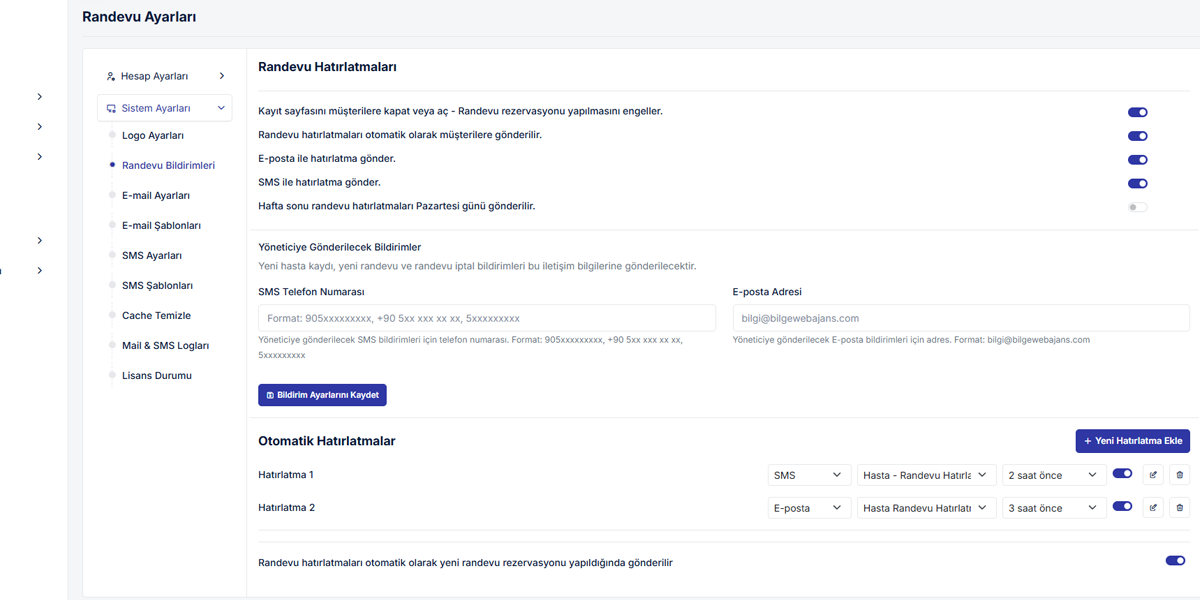Click the edit icon for Hatırlatma 1
Viewport: 1200px width, 600px height.
click(x=1153, y=475)
